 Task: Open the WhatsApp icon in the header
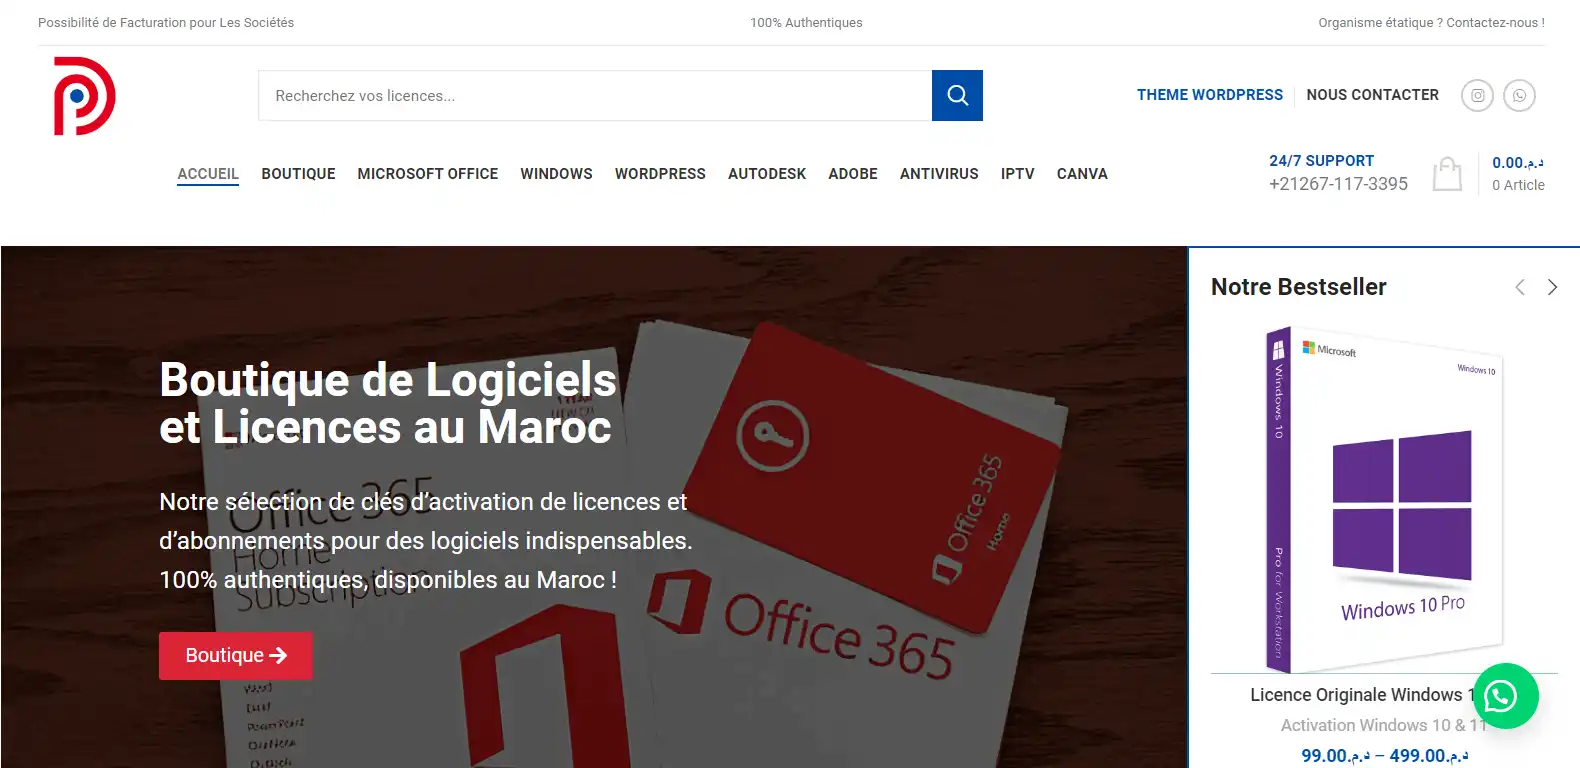pyautogui.click(x=1519, y=95)
